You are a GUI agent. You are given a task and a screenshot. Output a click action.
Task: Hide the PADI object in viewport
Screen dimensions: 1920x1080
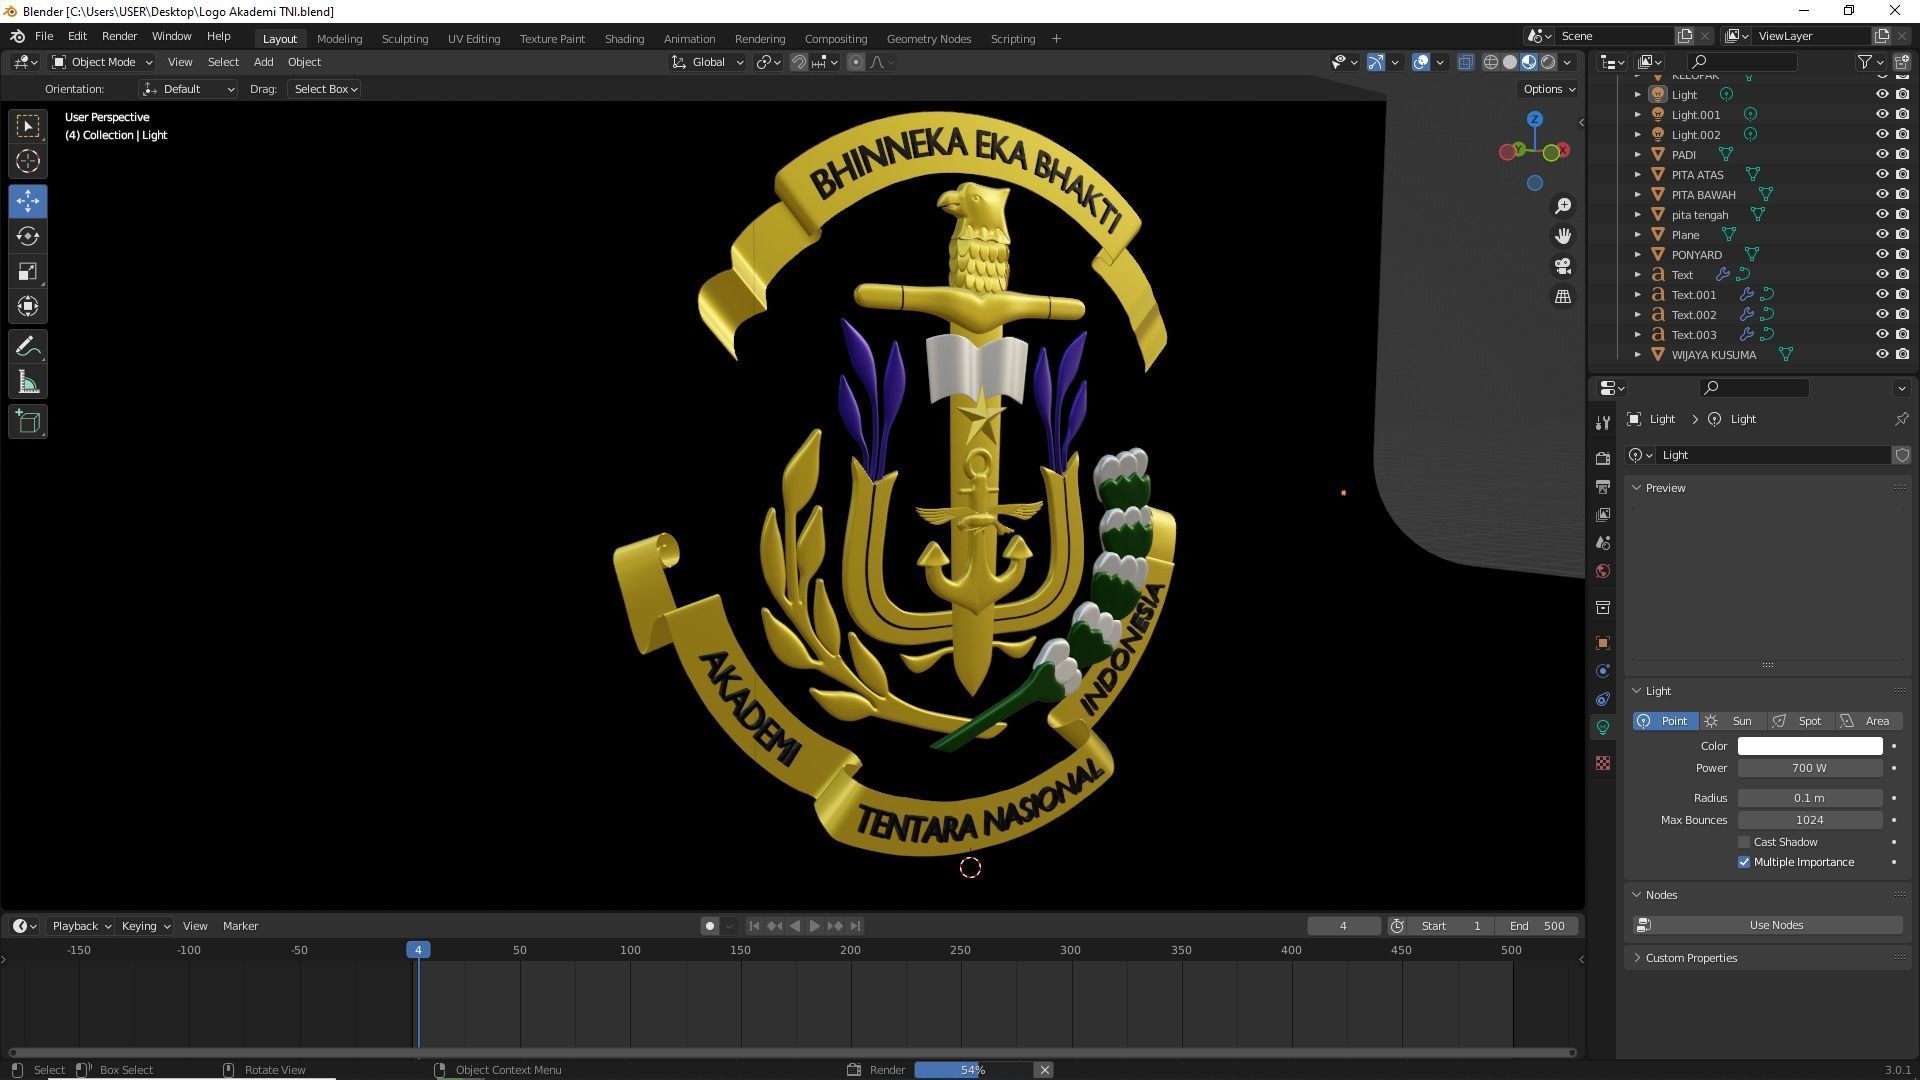click(x=1881, y=154)
